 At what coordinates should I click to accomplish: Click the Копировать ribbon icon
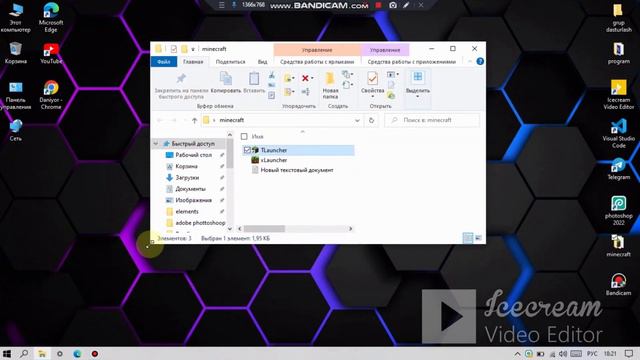click(226, 78)
